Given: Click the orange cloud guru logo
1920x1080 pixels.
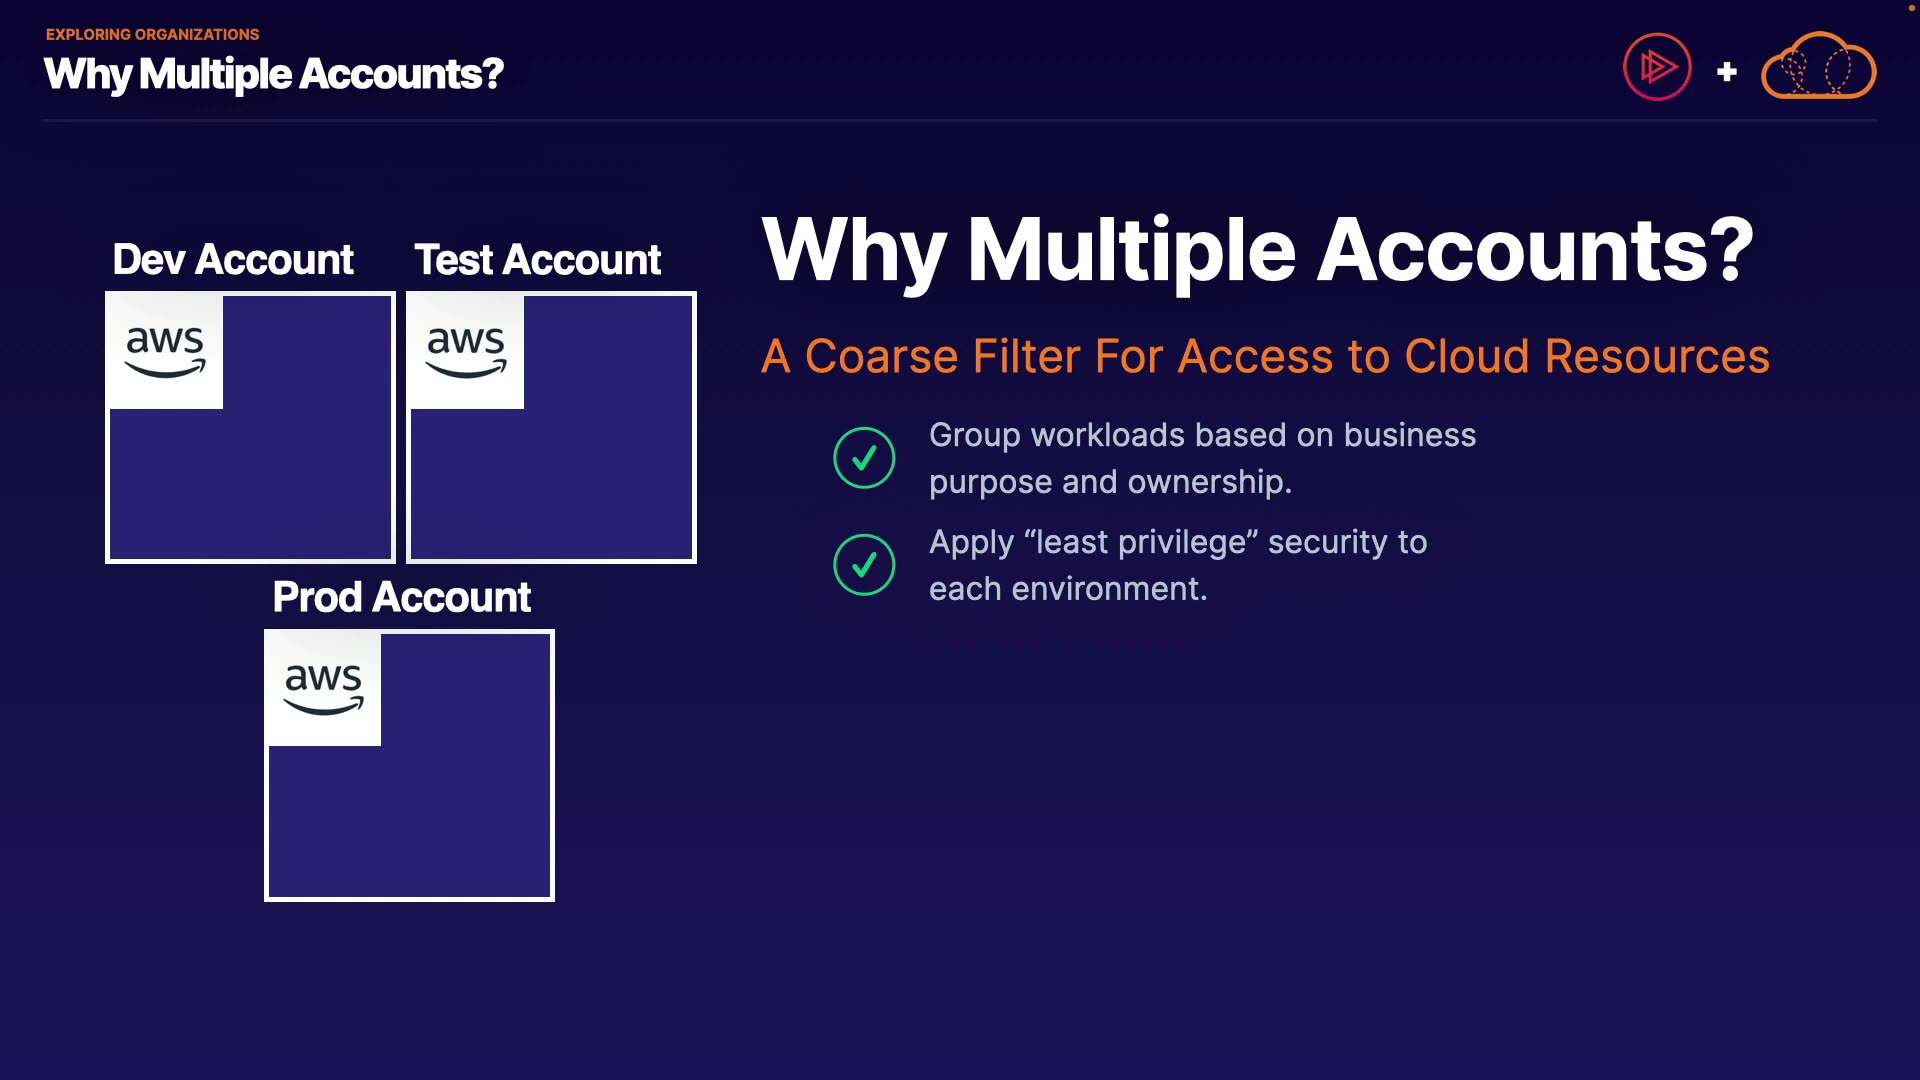Looking at the screenshot, I should pos(1818,67).
